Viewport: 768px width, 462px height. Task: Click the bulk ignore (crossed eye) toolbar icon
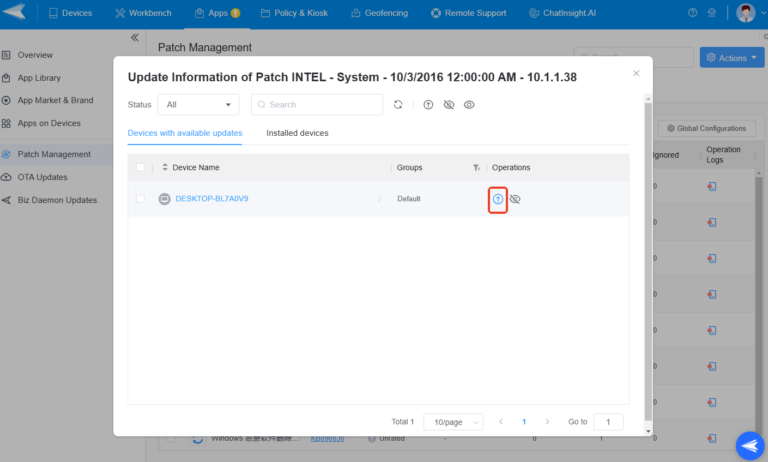448,104
